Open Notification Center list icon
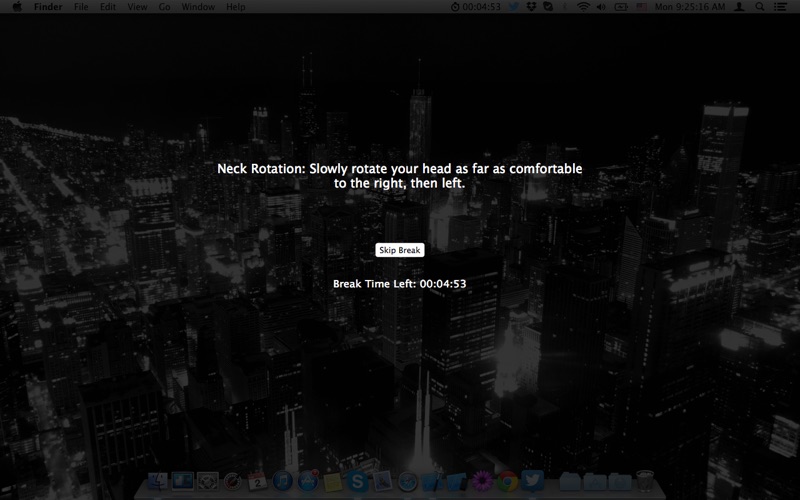 click(x=780, y=7)
